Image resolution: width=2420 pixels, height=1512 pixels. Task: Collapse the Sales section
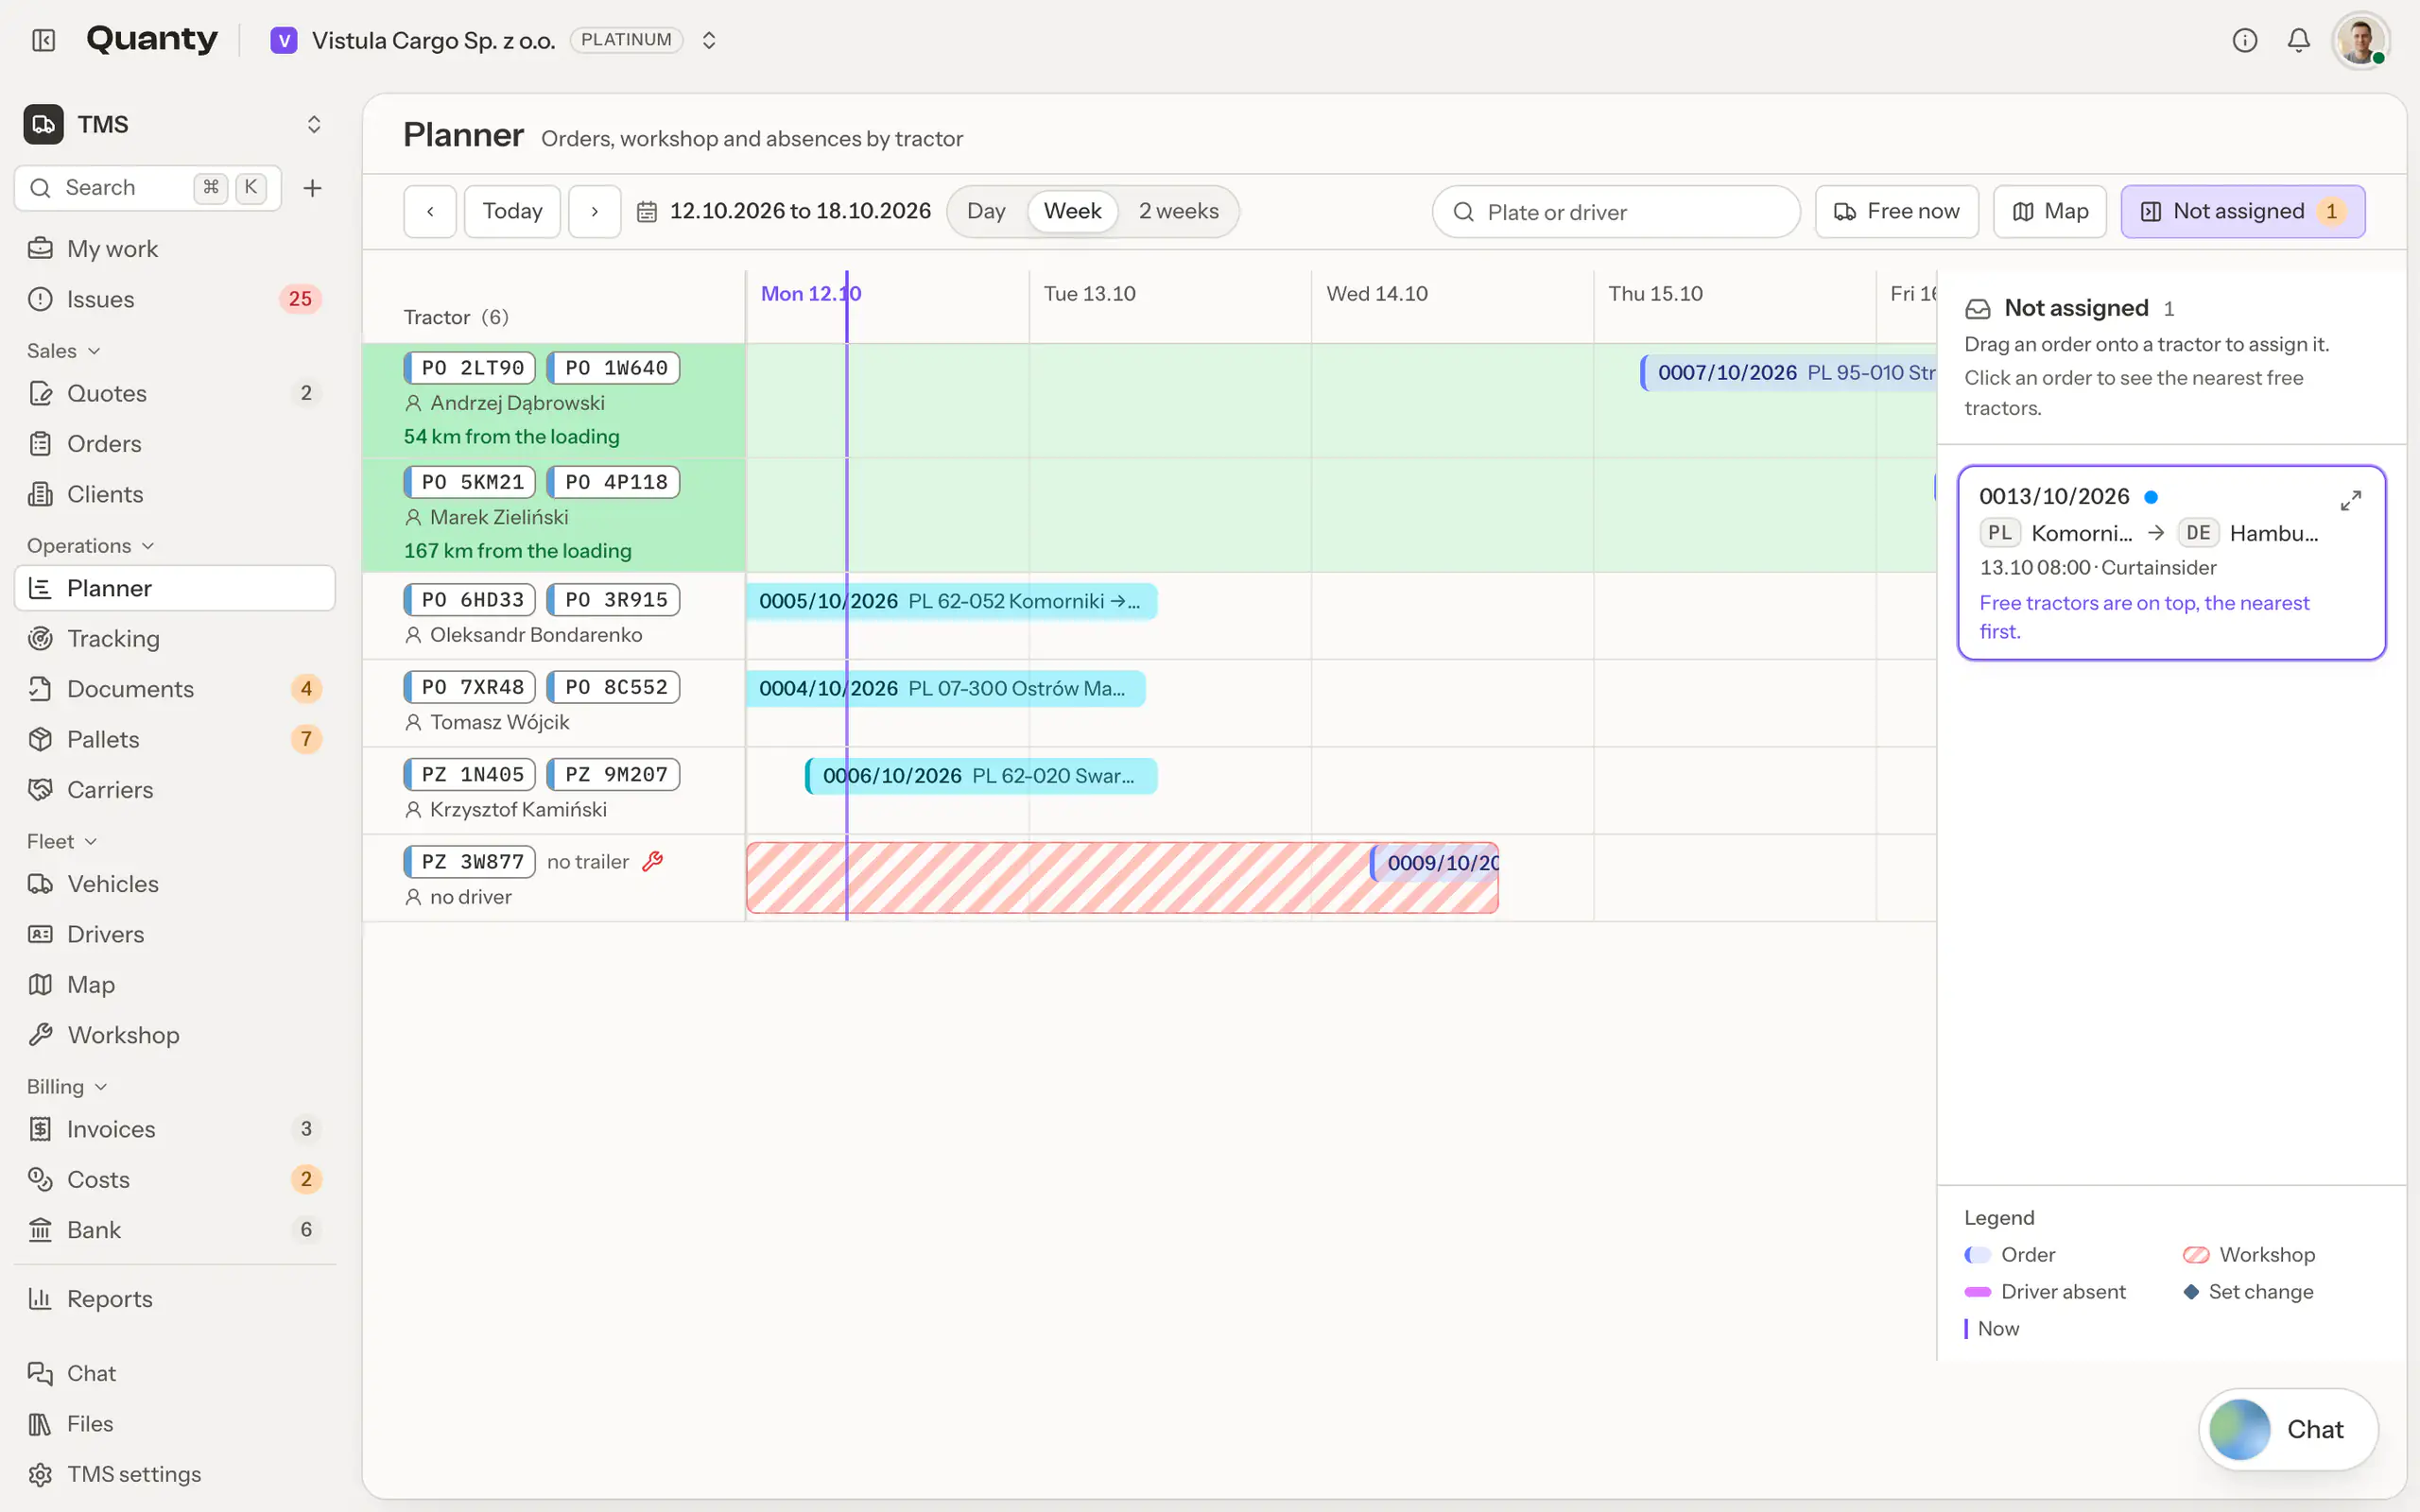pos(64,350)
